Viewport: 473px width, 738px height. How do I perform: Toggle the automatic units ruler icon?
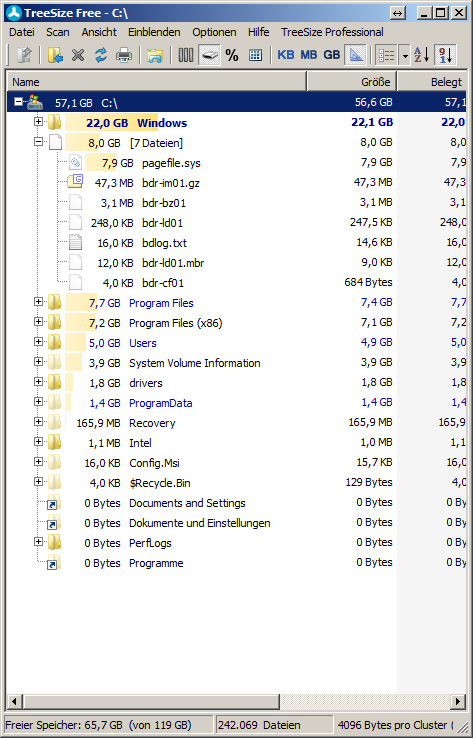click(x=356, y=56)
